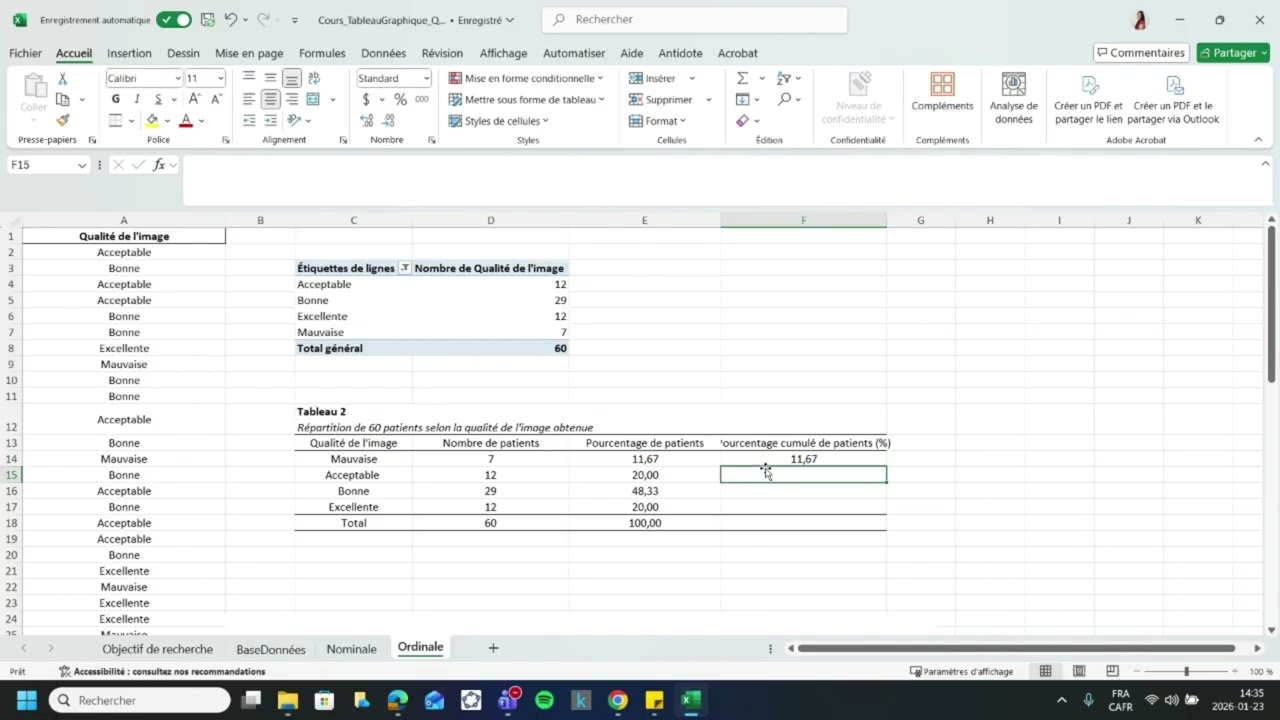
Task: Open the Fichier menu
Action: pyautogui.click(x=25, y=53)
